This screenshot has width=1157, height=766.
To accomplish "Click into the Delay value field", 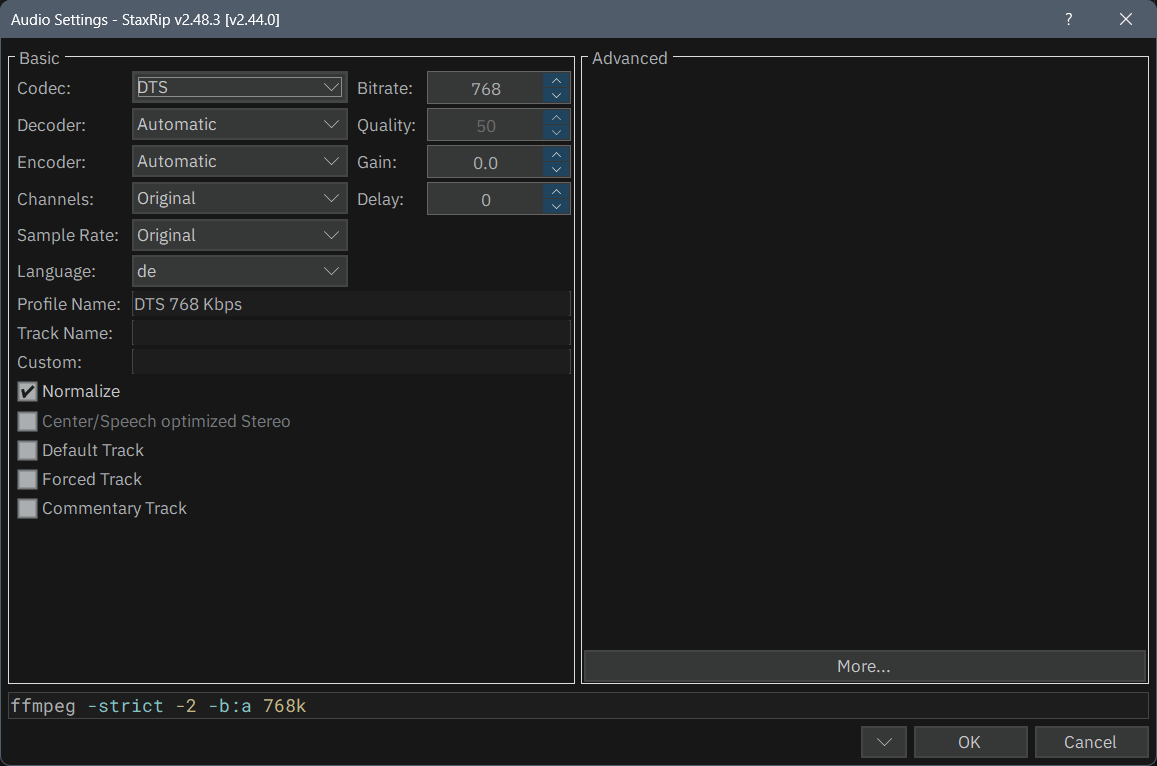I will pos(486,199).
